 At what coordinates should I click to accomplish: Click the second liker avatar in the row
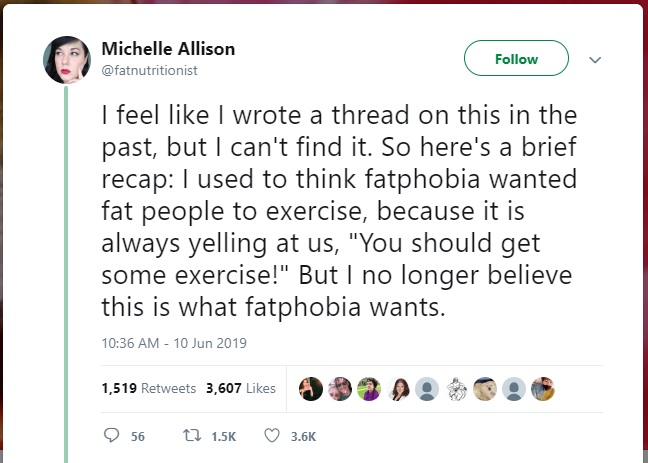pos(341,389)
